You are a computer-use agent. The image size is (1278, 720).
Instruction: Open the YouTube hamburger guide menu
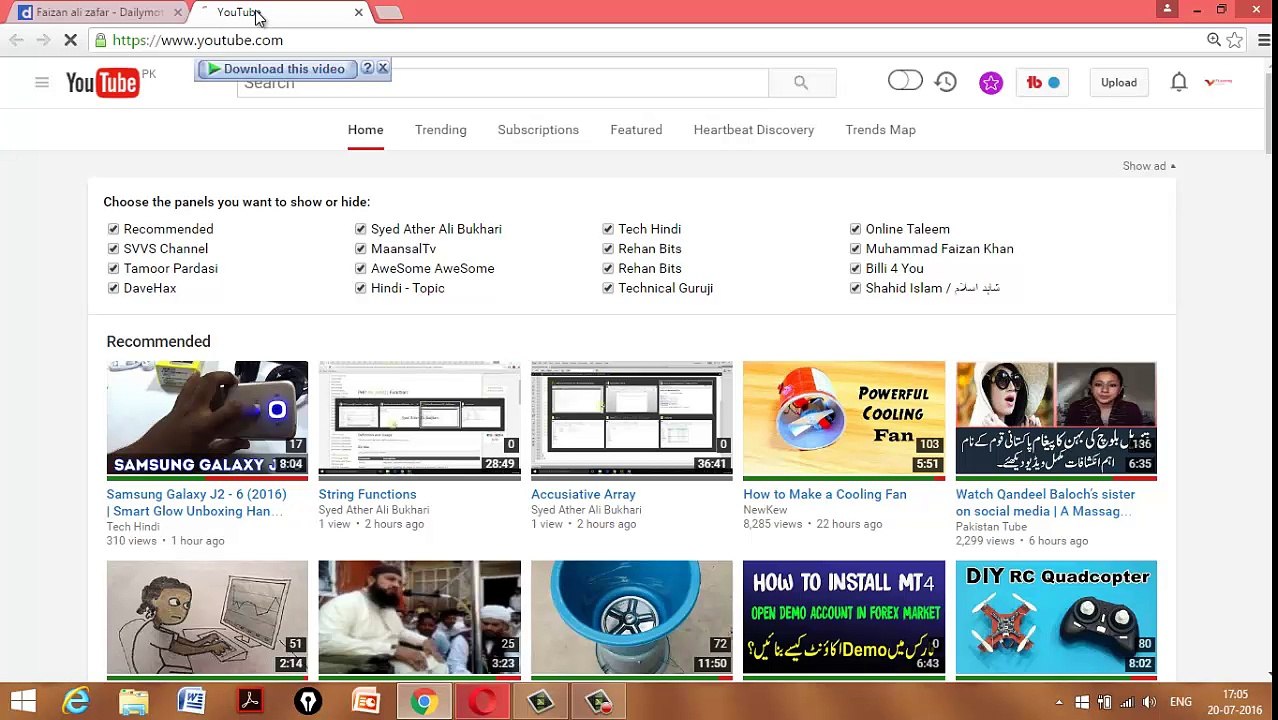coord(42,83)
